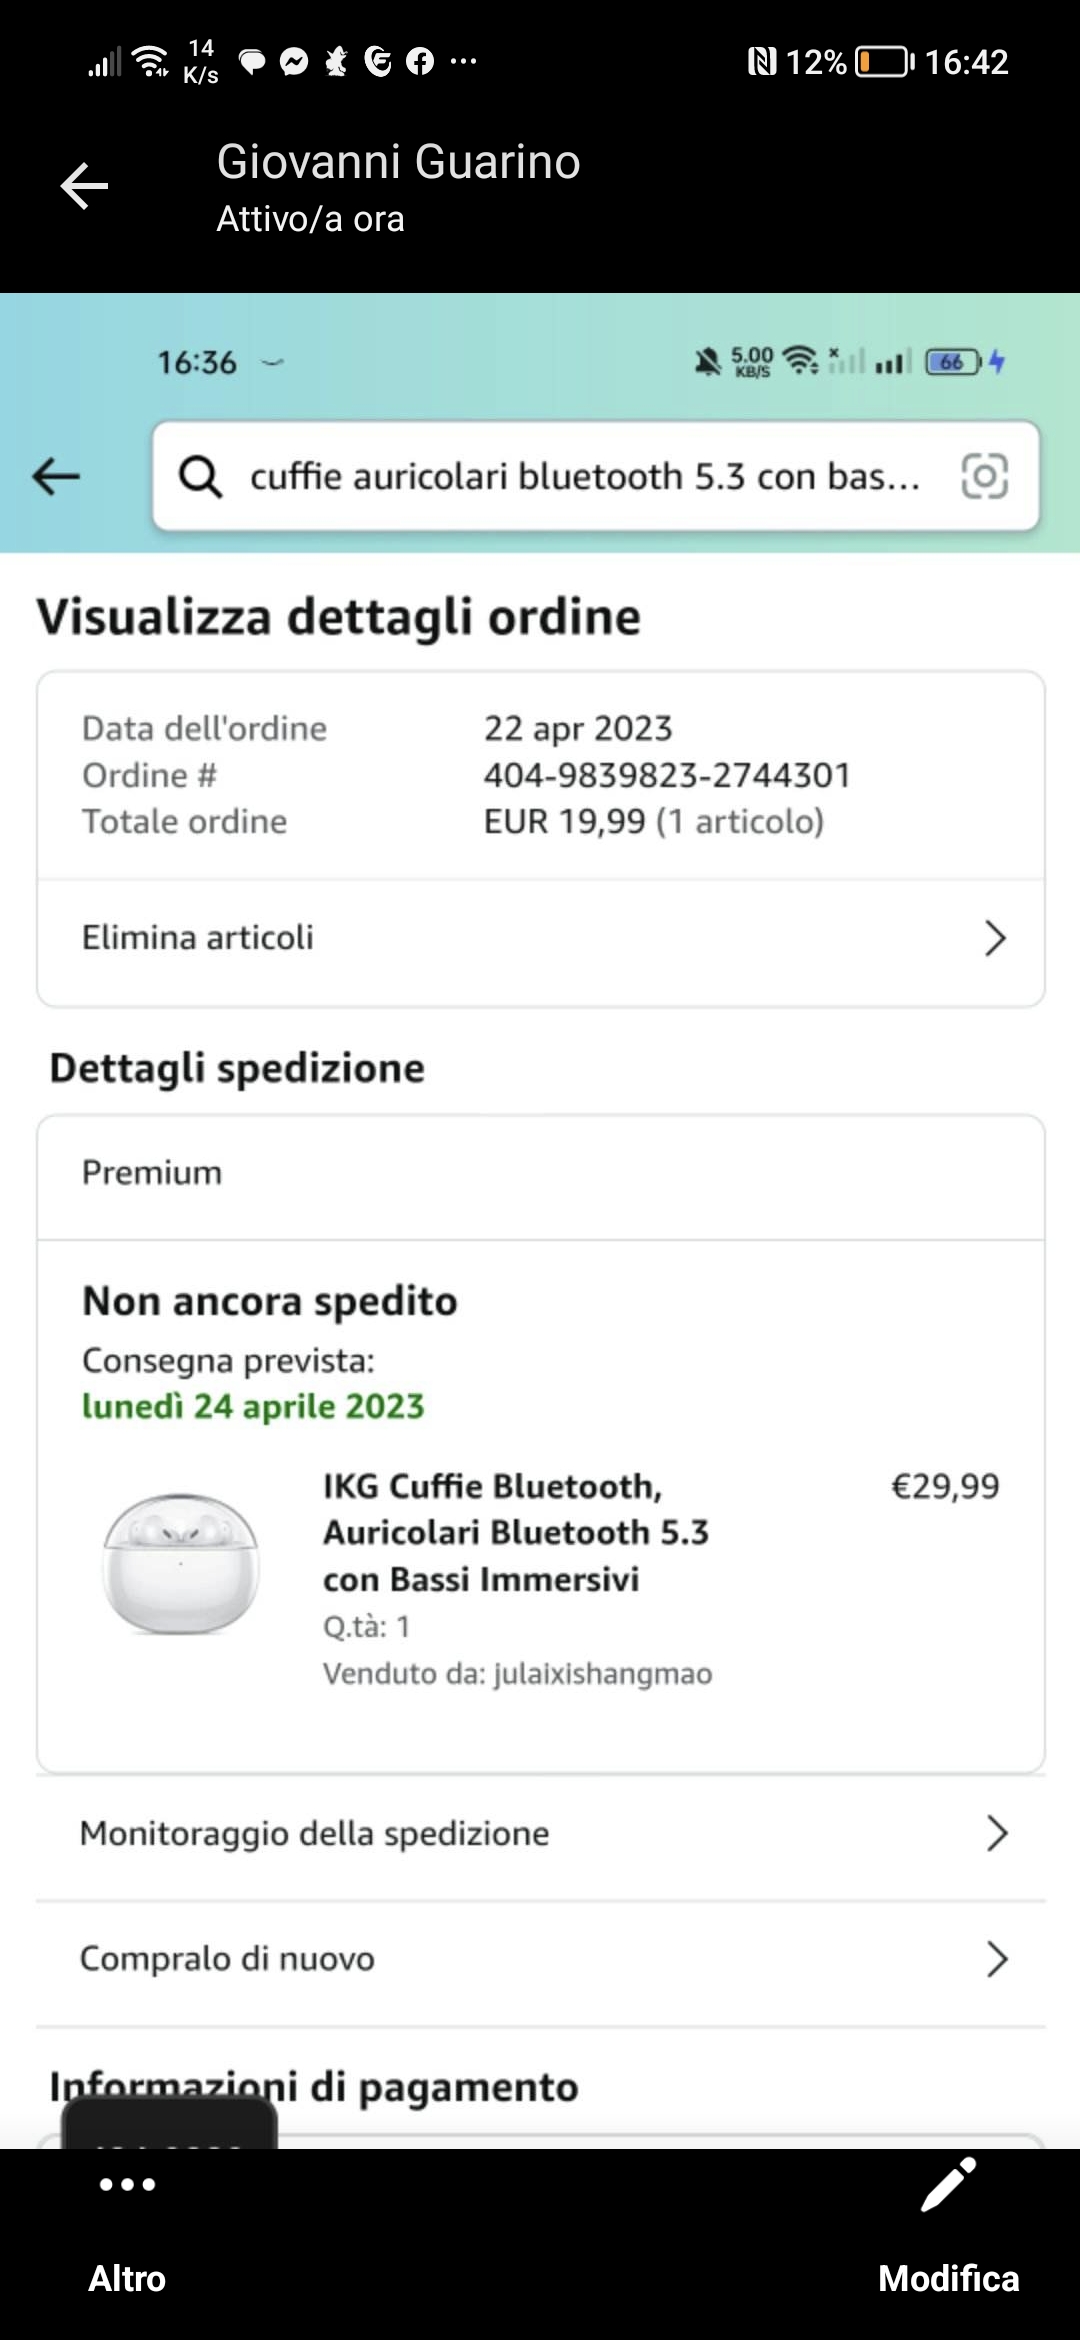Open IKG Cuffie Bluetooth product title
Screen dimensions: 1080x2340
coord(515,1532)
